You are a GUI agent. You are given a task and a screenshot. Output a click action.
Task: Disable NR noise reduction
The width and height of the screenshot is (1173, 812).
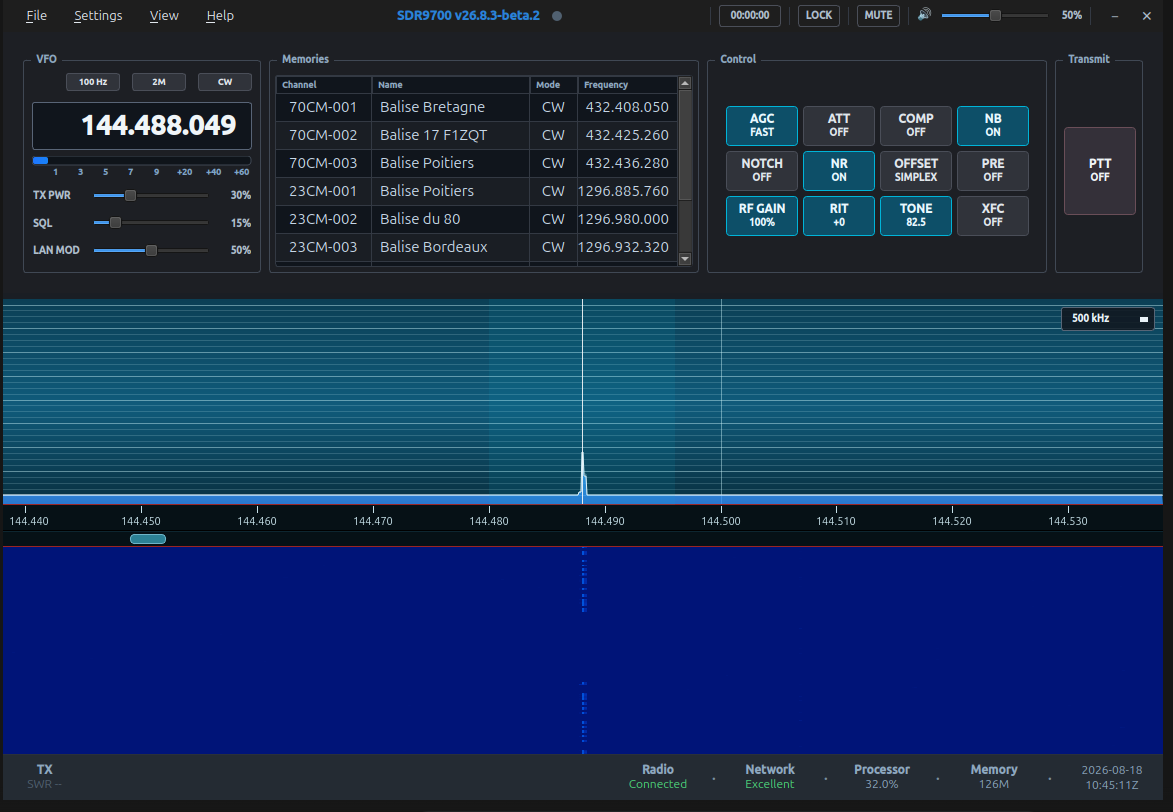click(839, 170)
